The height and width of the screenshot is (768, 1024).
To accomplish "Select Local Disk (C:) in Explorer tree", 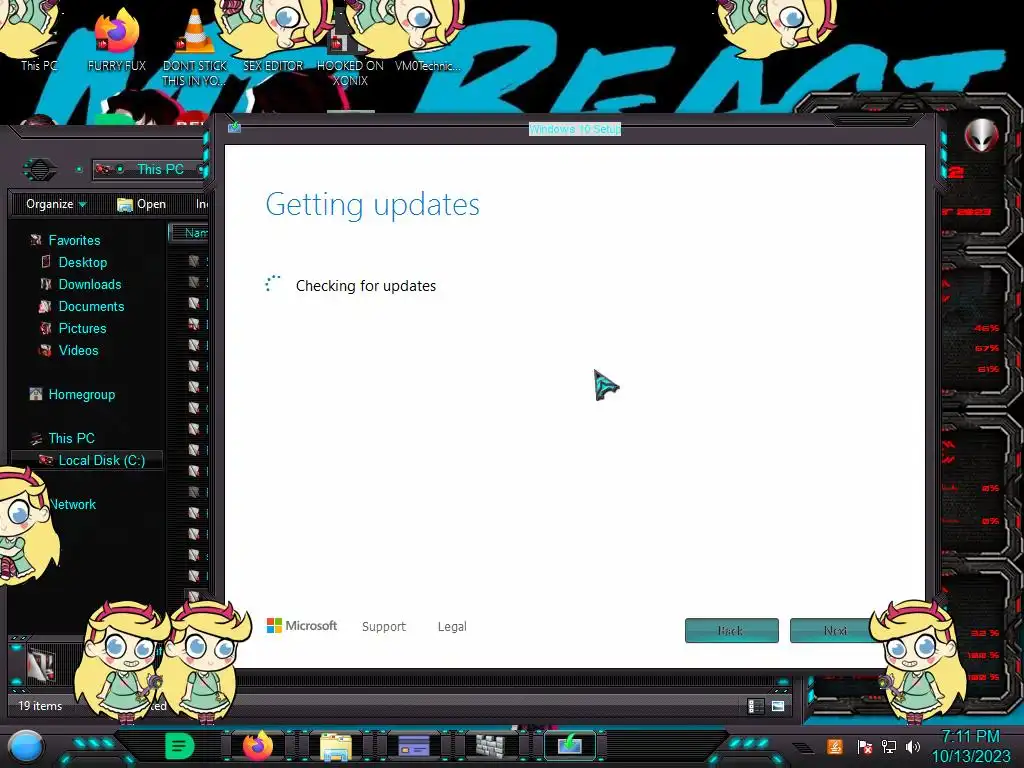I will pos(101,460).
